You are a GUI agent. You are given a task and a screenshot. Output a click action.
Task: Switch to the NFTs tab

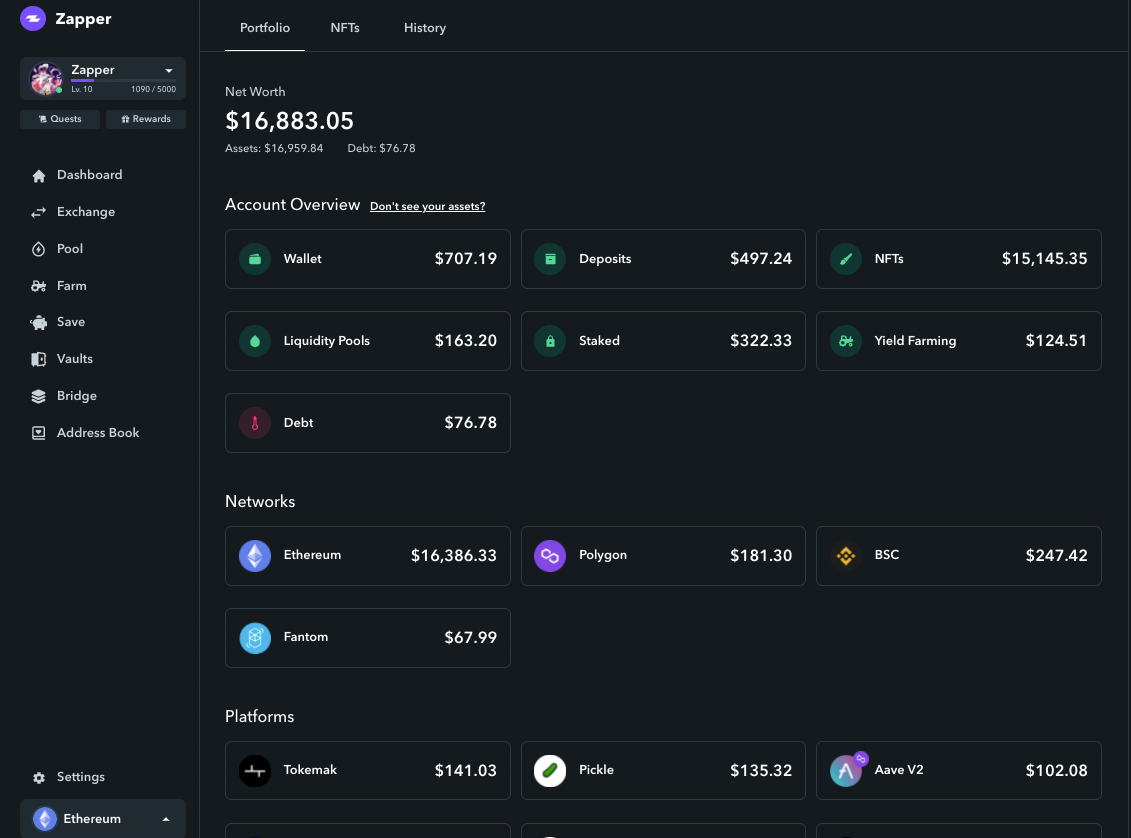tap(345, 28)
